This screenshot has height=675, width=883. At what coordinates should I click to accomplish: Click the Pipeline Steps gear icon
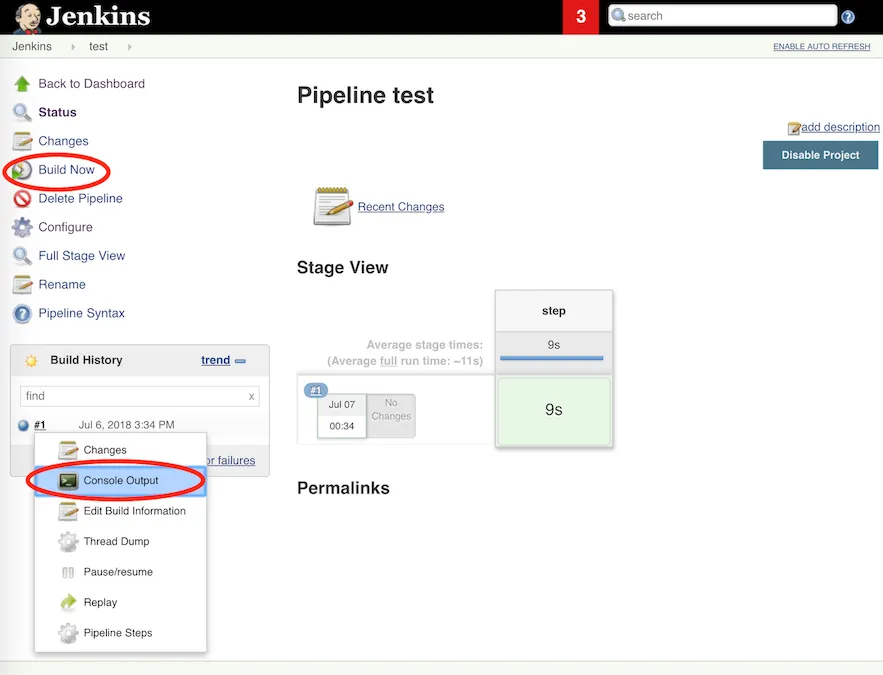(x=68, y=633)
